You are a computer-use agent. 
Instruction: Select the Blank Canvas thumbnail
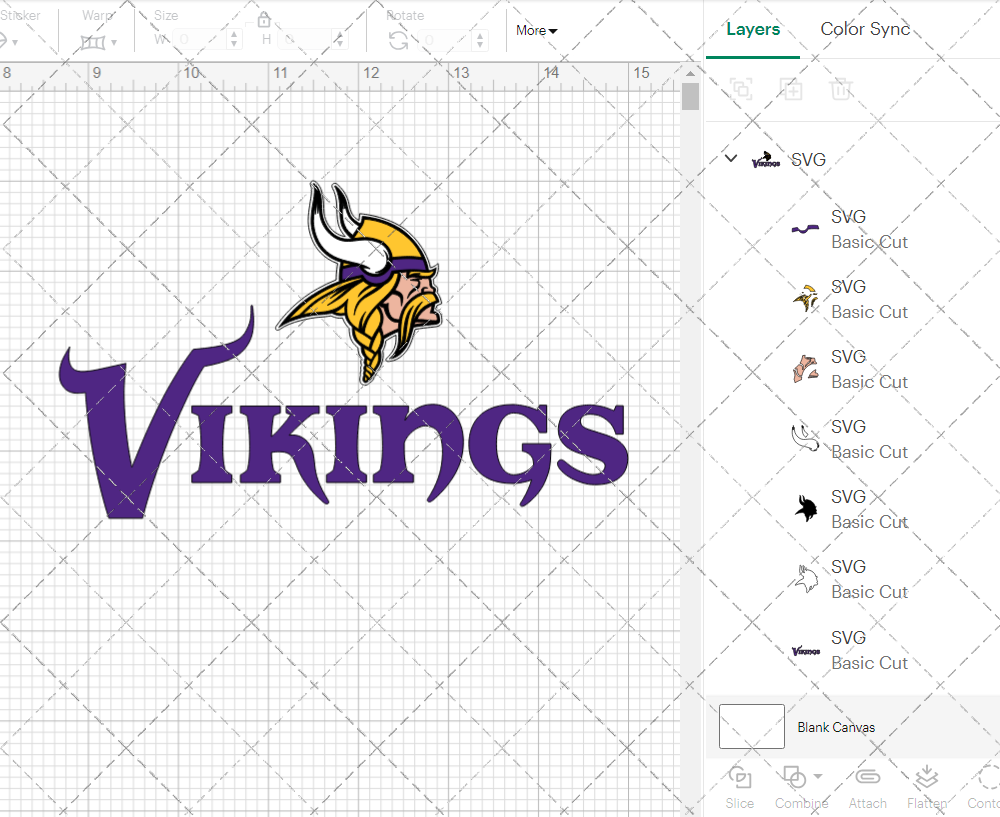[x=752, y=726]
